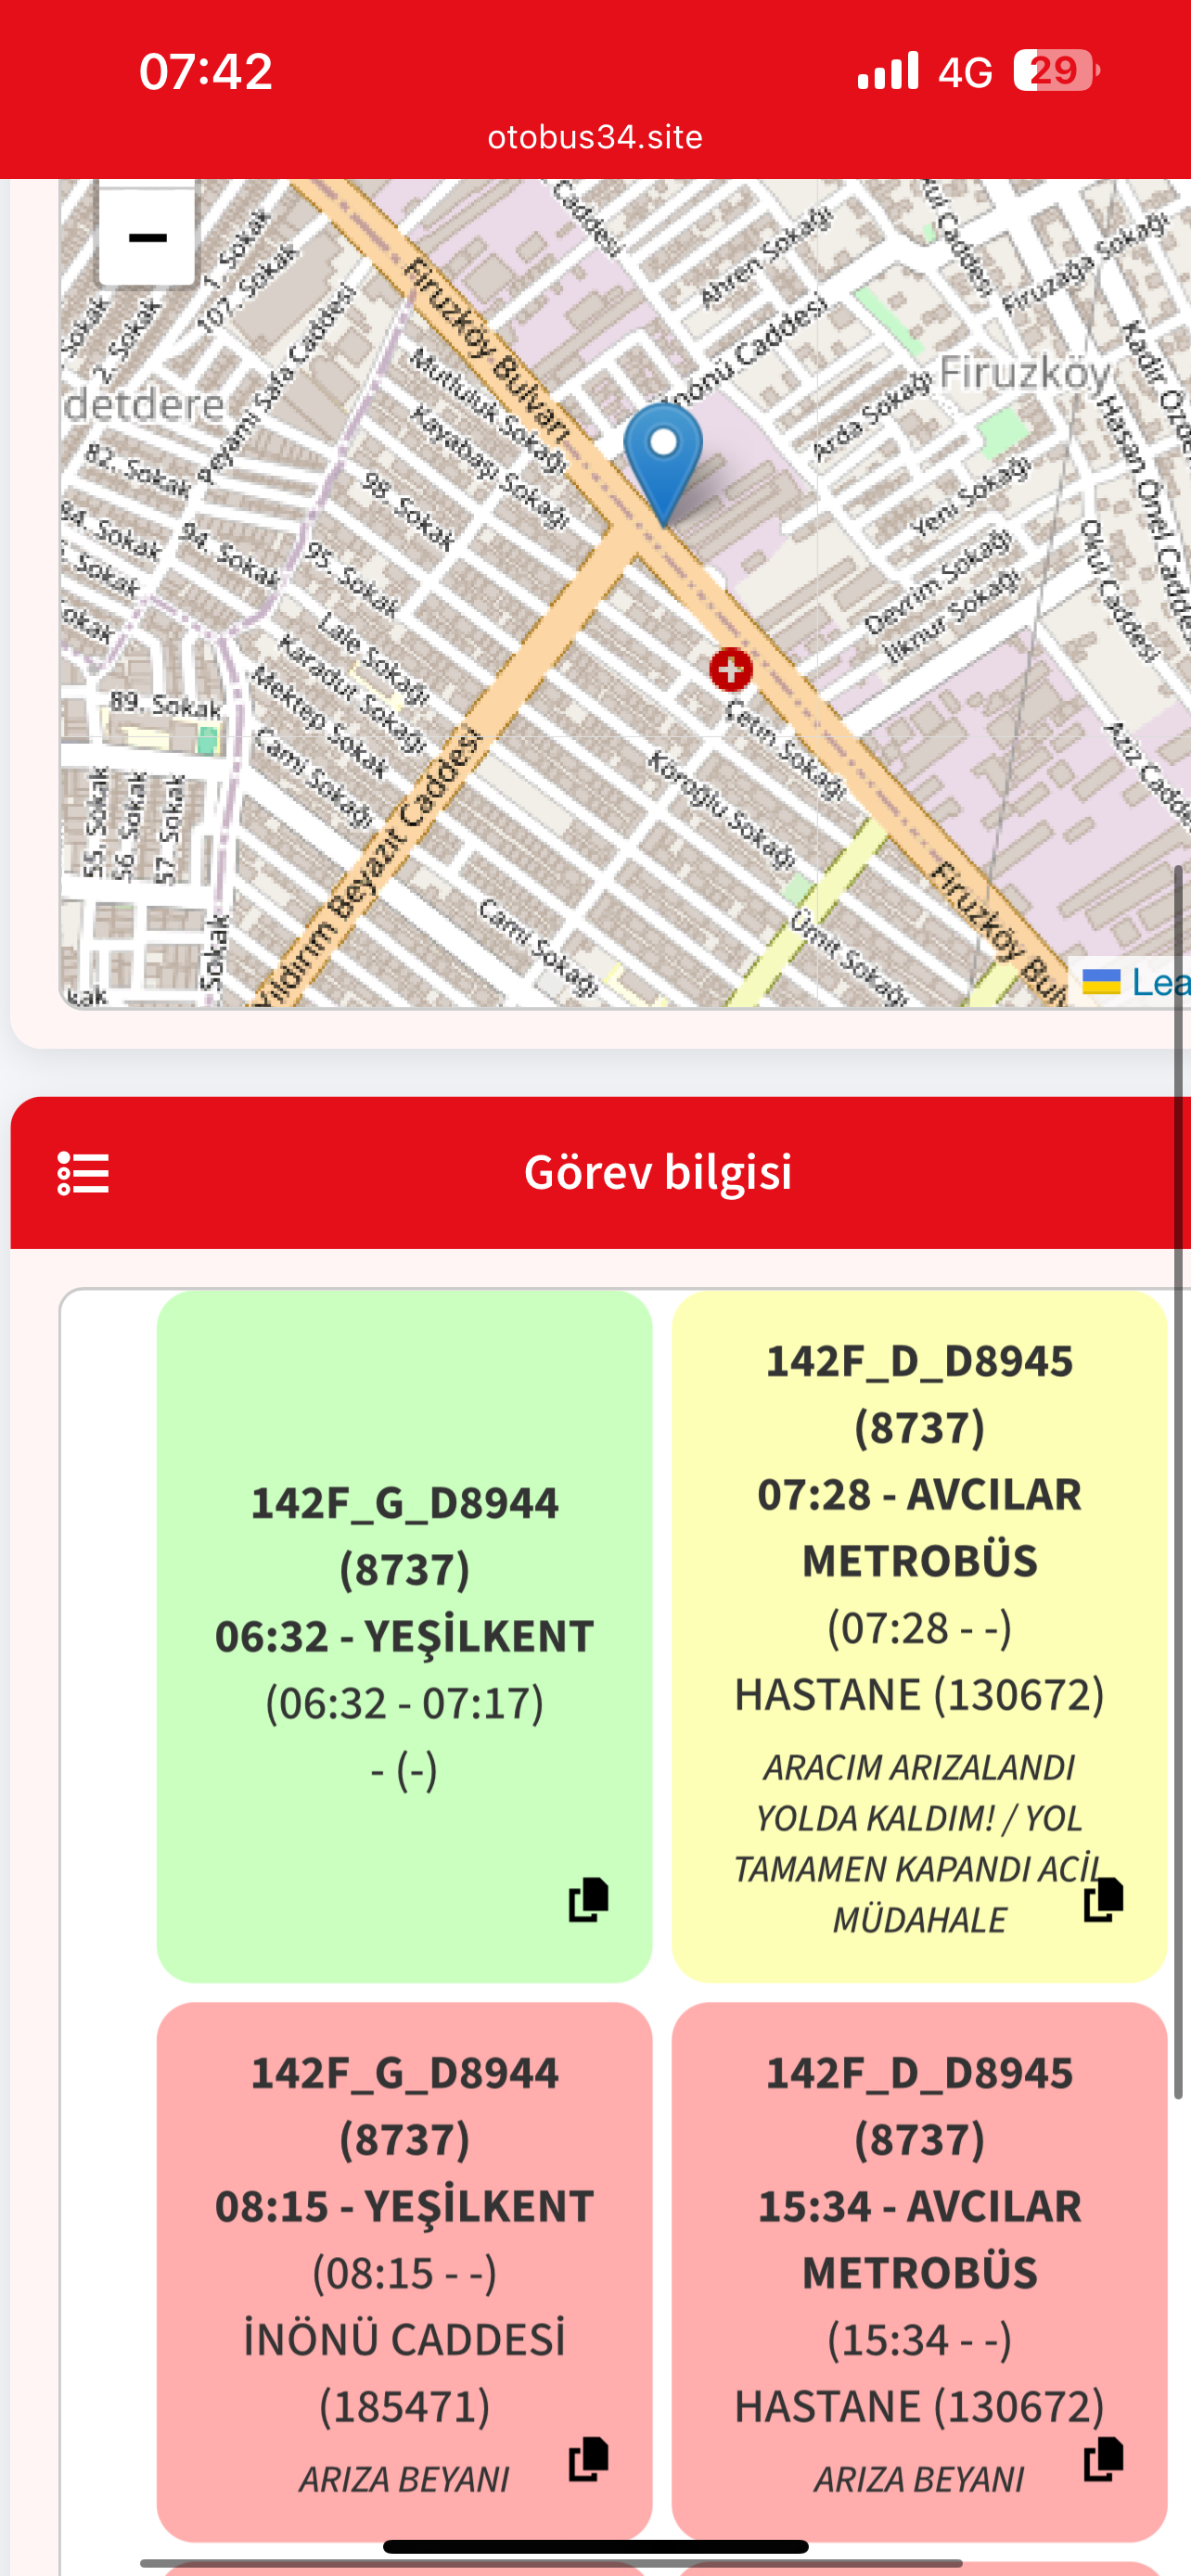Tap the otobus34.site address bar
The height and width of the screenshot is (2576, 1191).
point(595,137)
